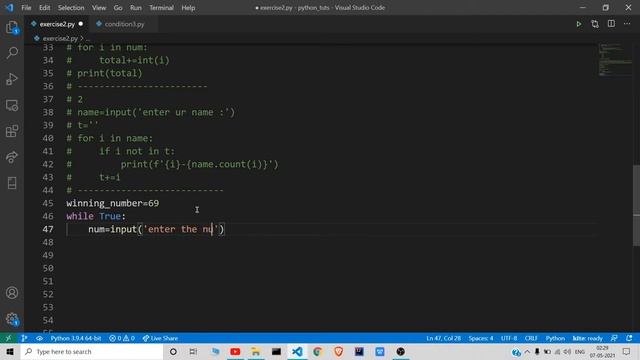Screen dimensions: 640x360
Task: Open the View menu
Action: (99, 8)
